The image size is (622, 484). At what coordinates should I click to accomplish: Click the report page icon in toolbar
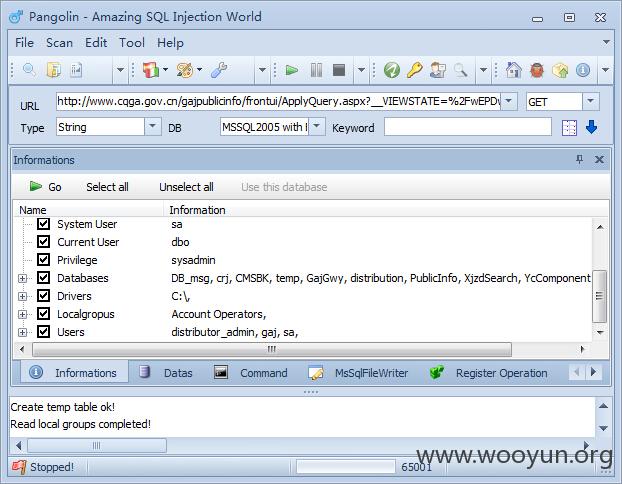coord(76,70)
